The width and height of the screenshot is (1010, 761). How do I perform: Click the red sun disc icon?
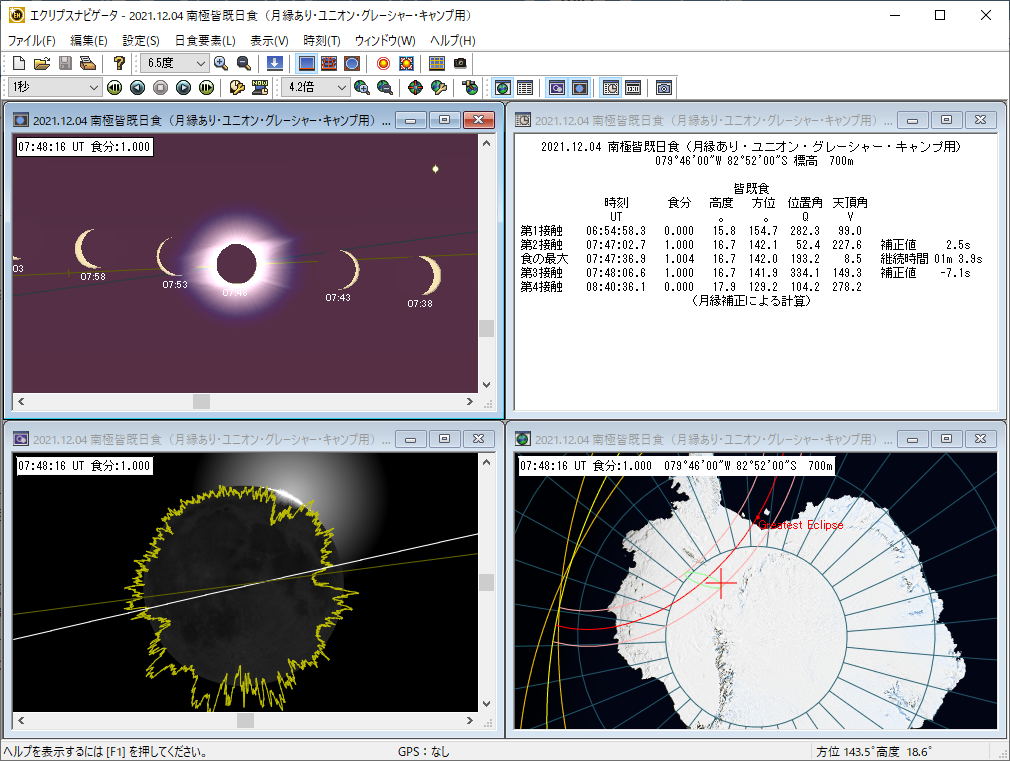383,63
